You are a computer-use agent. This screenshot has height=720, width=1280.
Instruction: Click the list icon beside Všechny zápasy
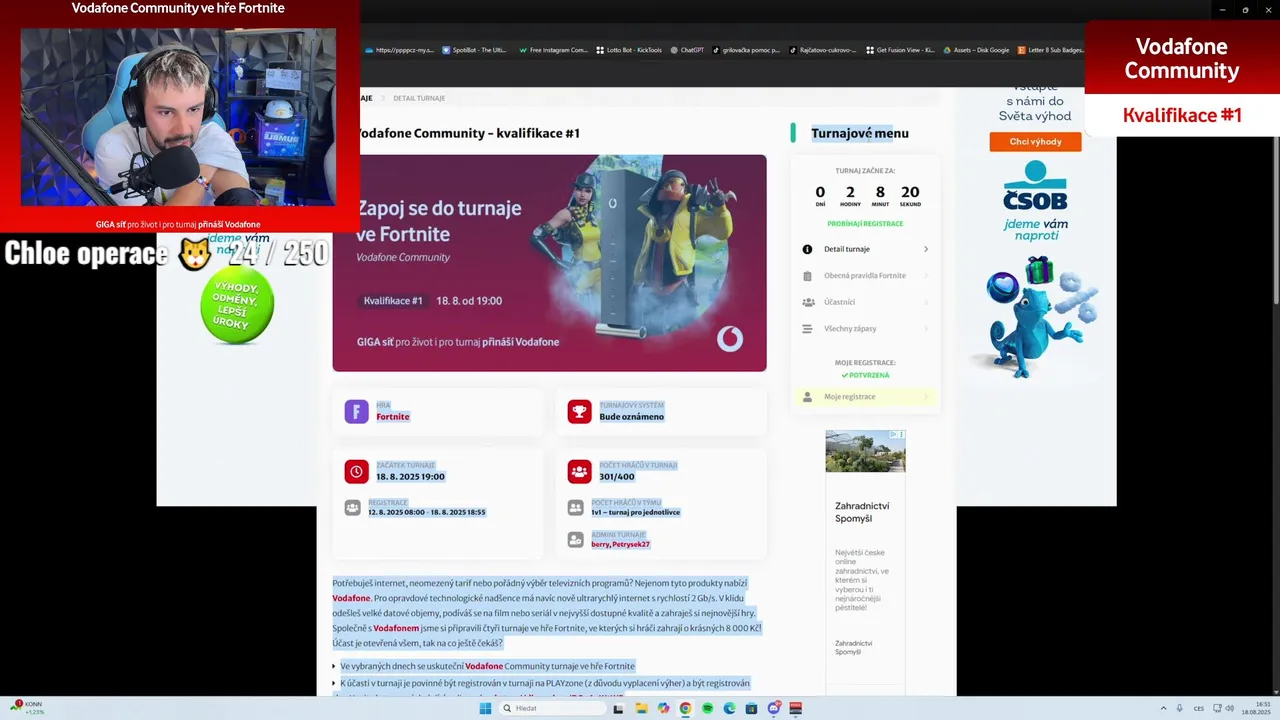807,328
